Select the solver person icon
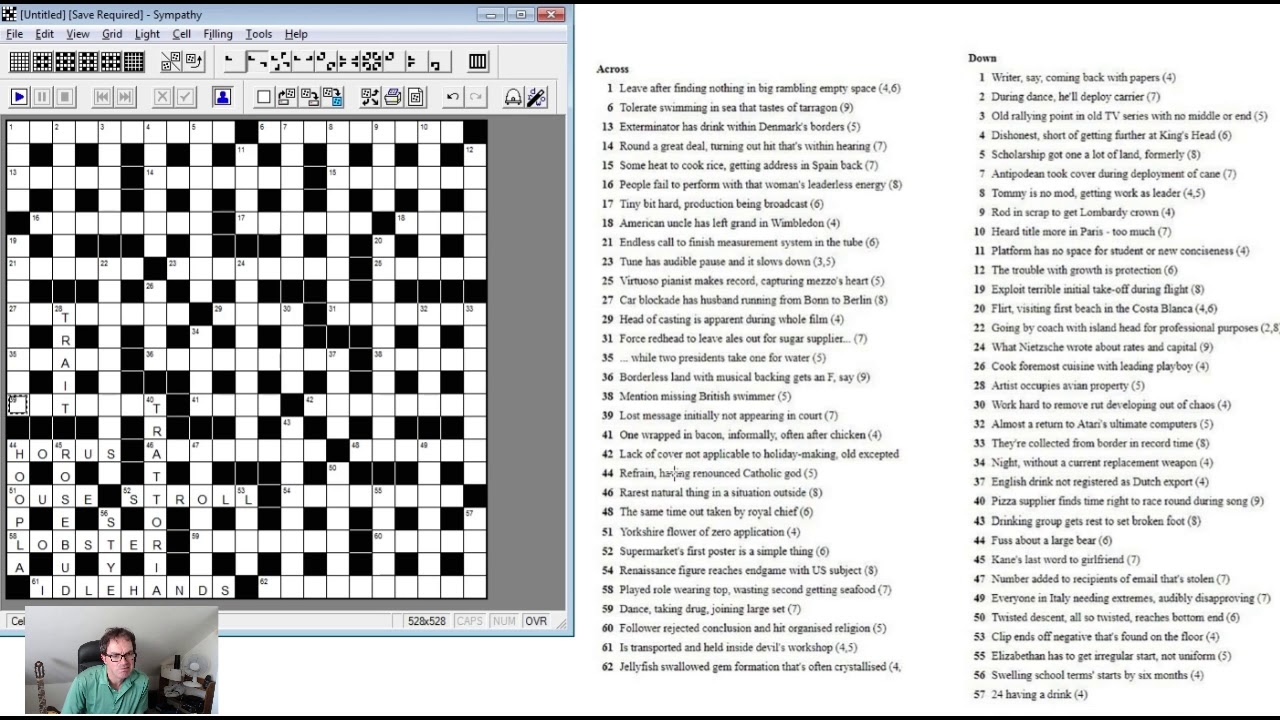 (222, 96)
